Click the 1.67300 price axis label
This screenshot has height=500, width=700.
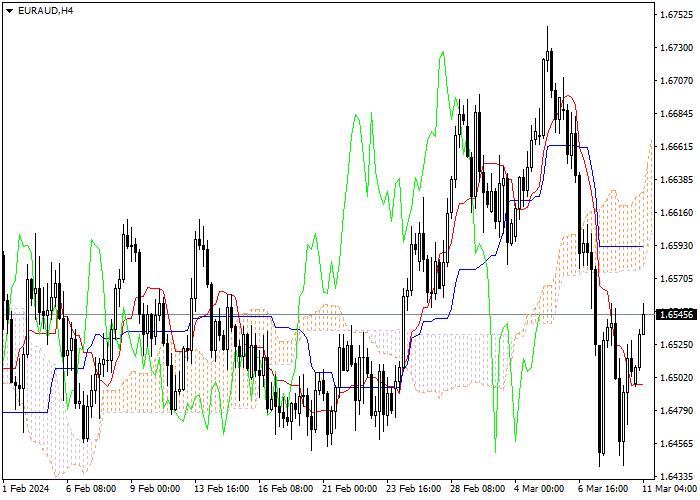point(676,48)
